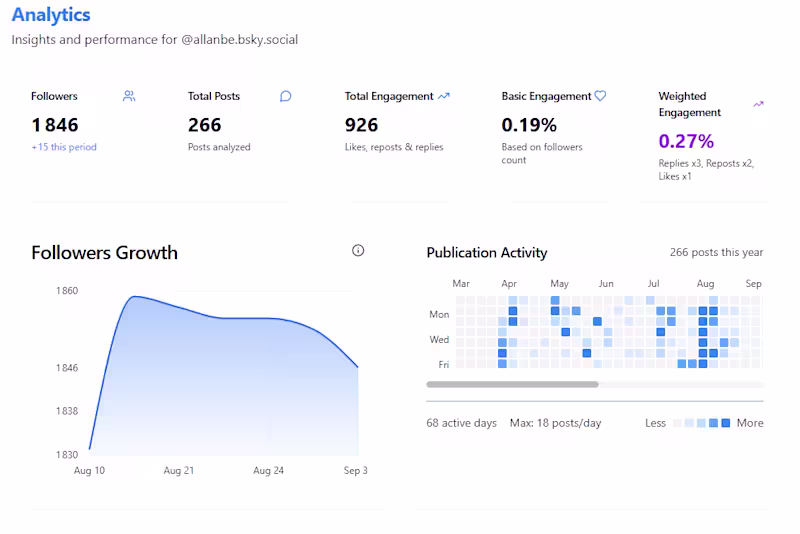Viewport: 800px width, 534px height.
Task: Click the Based on followers count caption
Action: (x=542, y=153)
